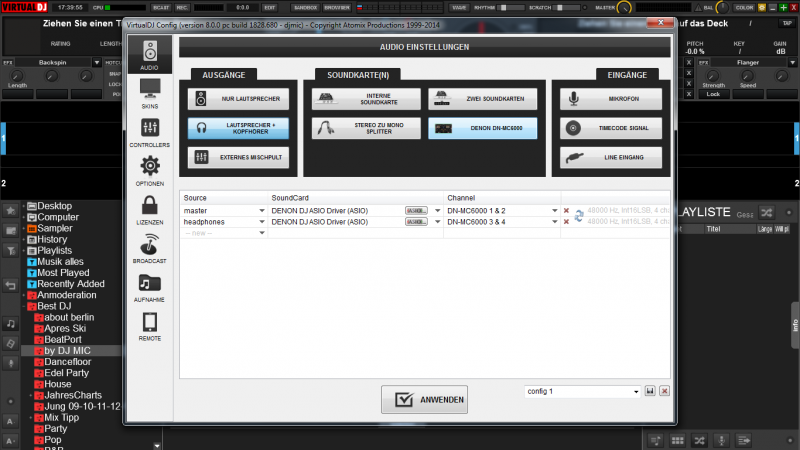Open the Audio settings section
Viewport: 800px width, 450px height.
(149, 55)
